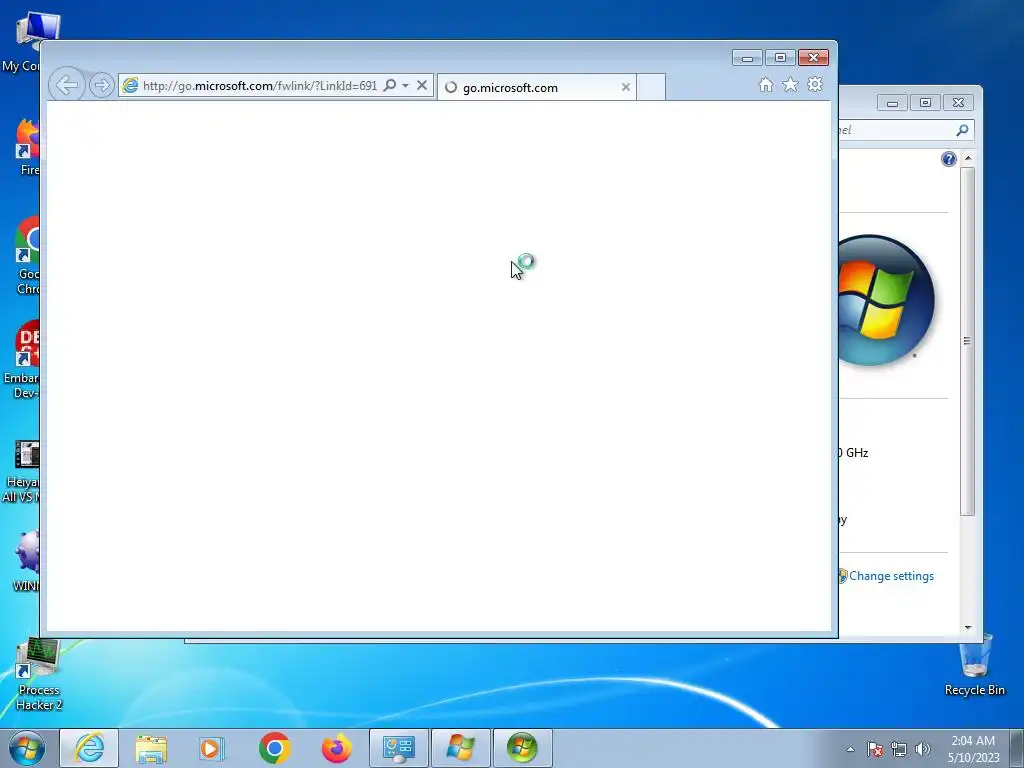Open Firefox from the taskbar
The height and width of the screenshot is (768, 1024).
coord(336,748)
